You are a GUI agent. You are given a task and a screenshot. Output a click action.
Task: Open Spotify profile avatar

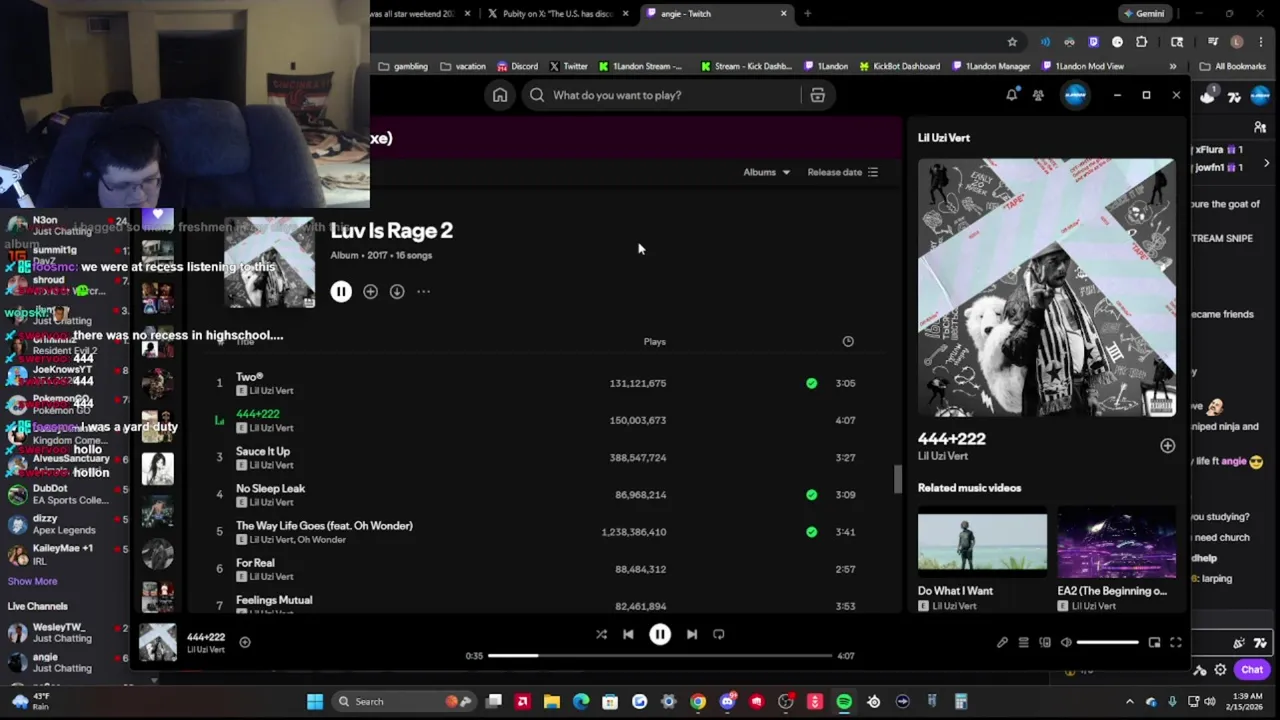click(1075, 95)
